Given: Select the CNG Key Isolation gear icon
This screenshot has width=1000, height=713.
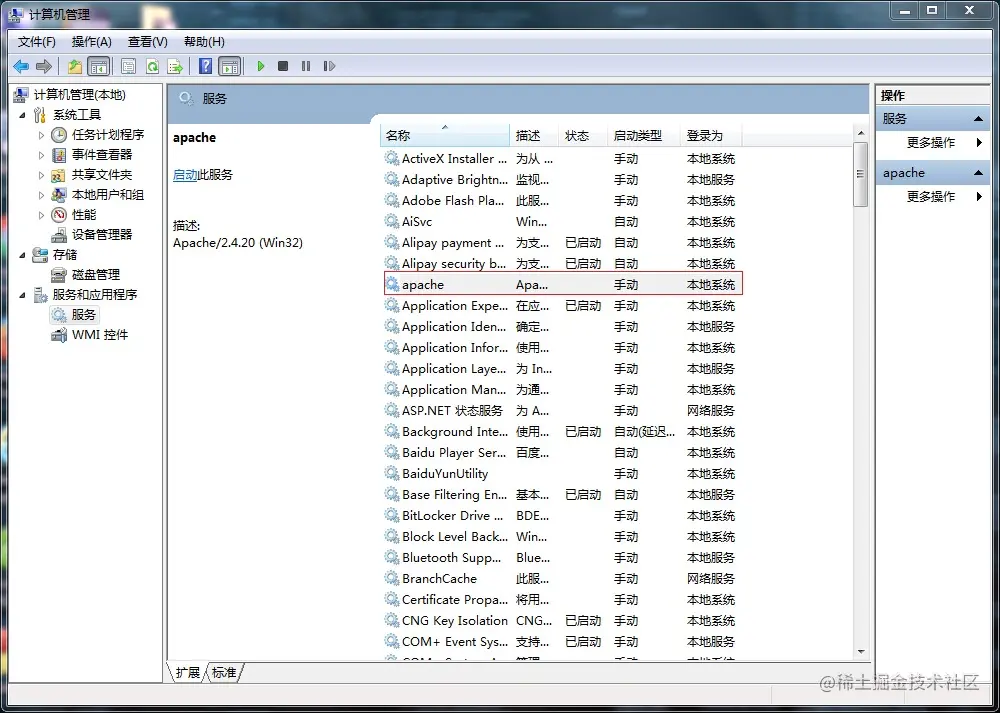Looking at the screenshot, I should 392,621.
